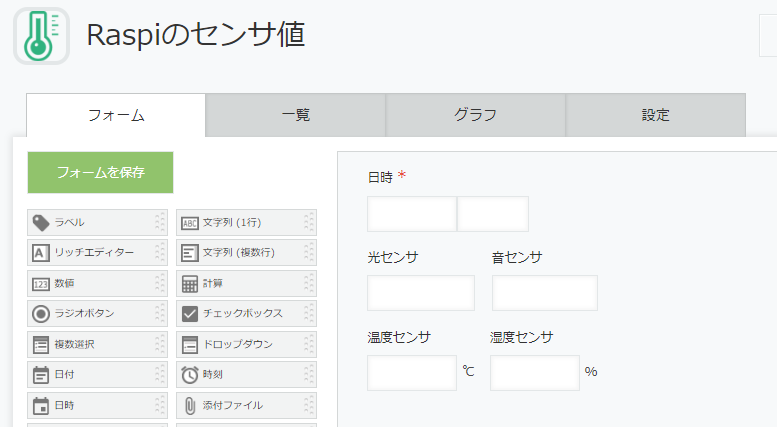777x427 pixels.
Task: Click フォームを保存 button
Action: pyautogui.click(x=101, y=172)
